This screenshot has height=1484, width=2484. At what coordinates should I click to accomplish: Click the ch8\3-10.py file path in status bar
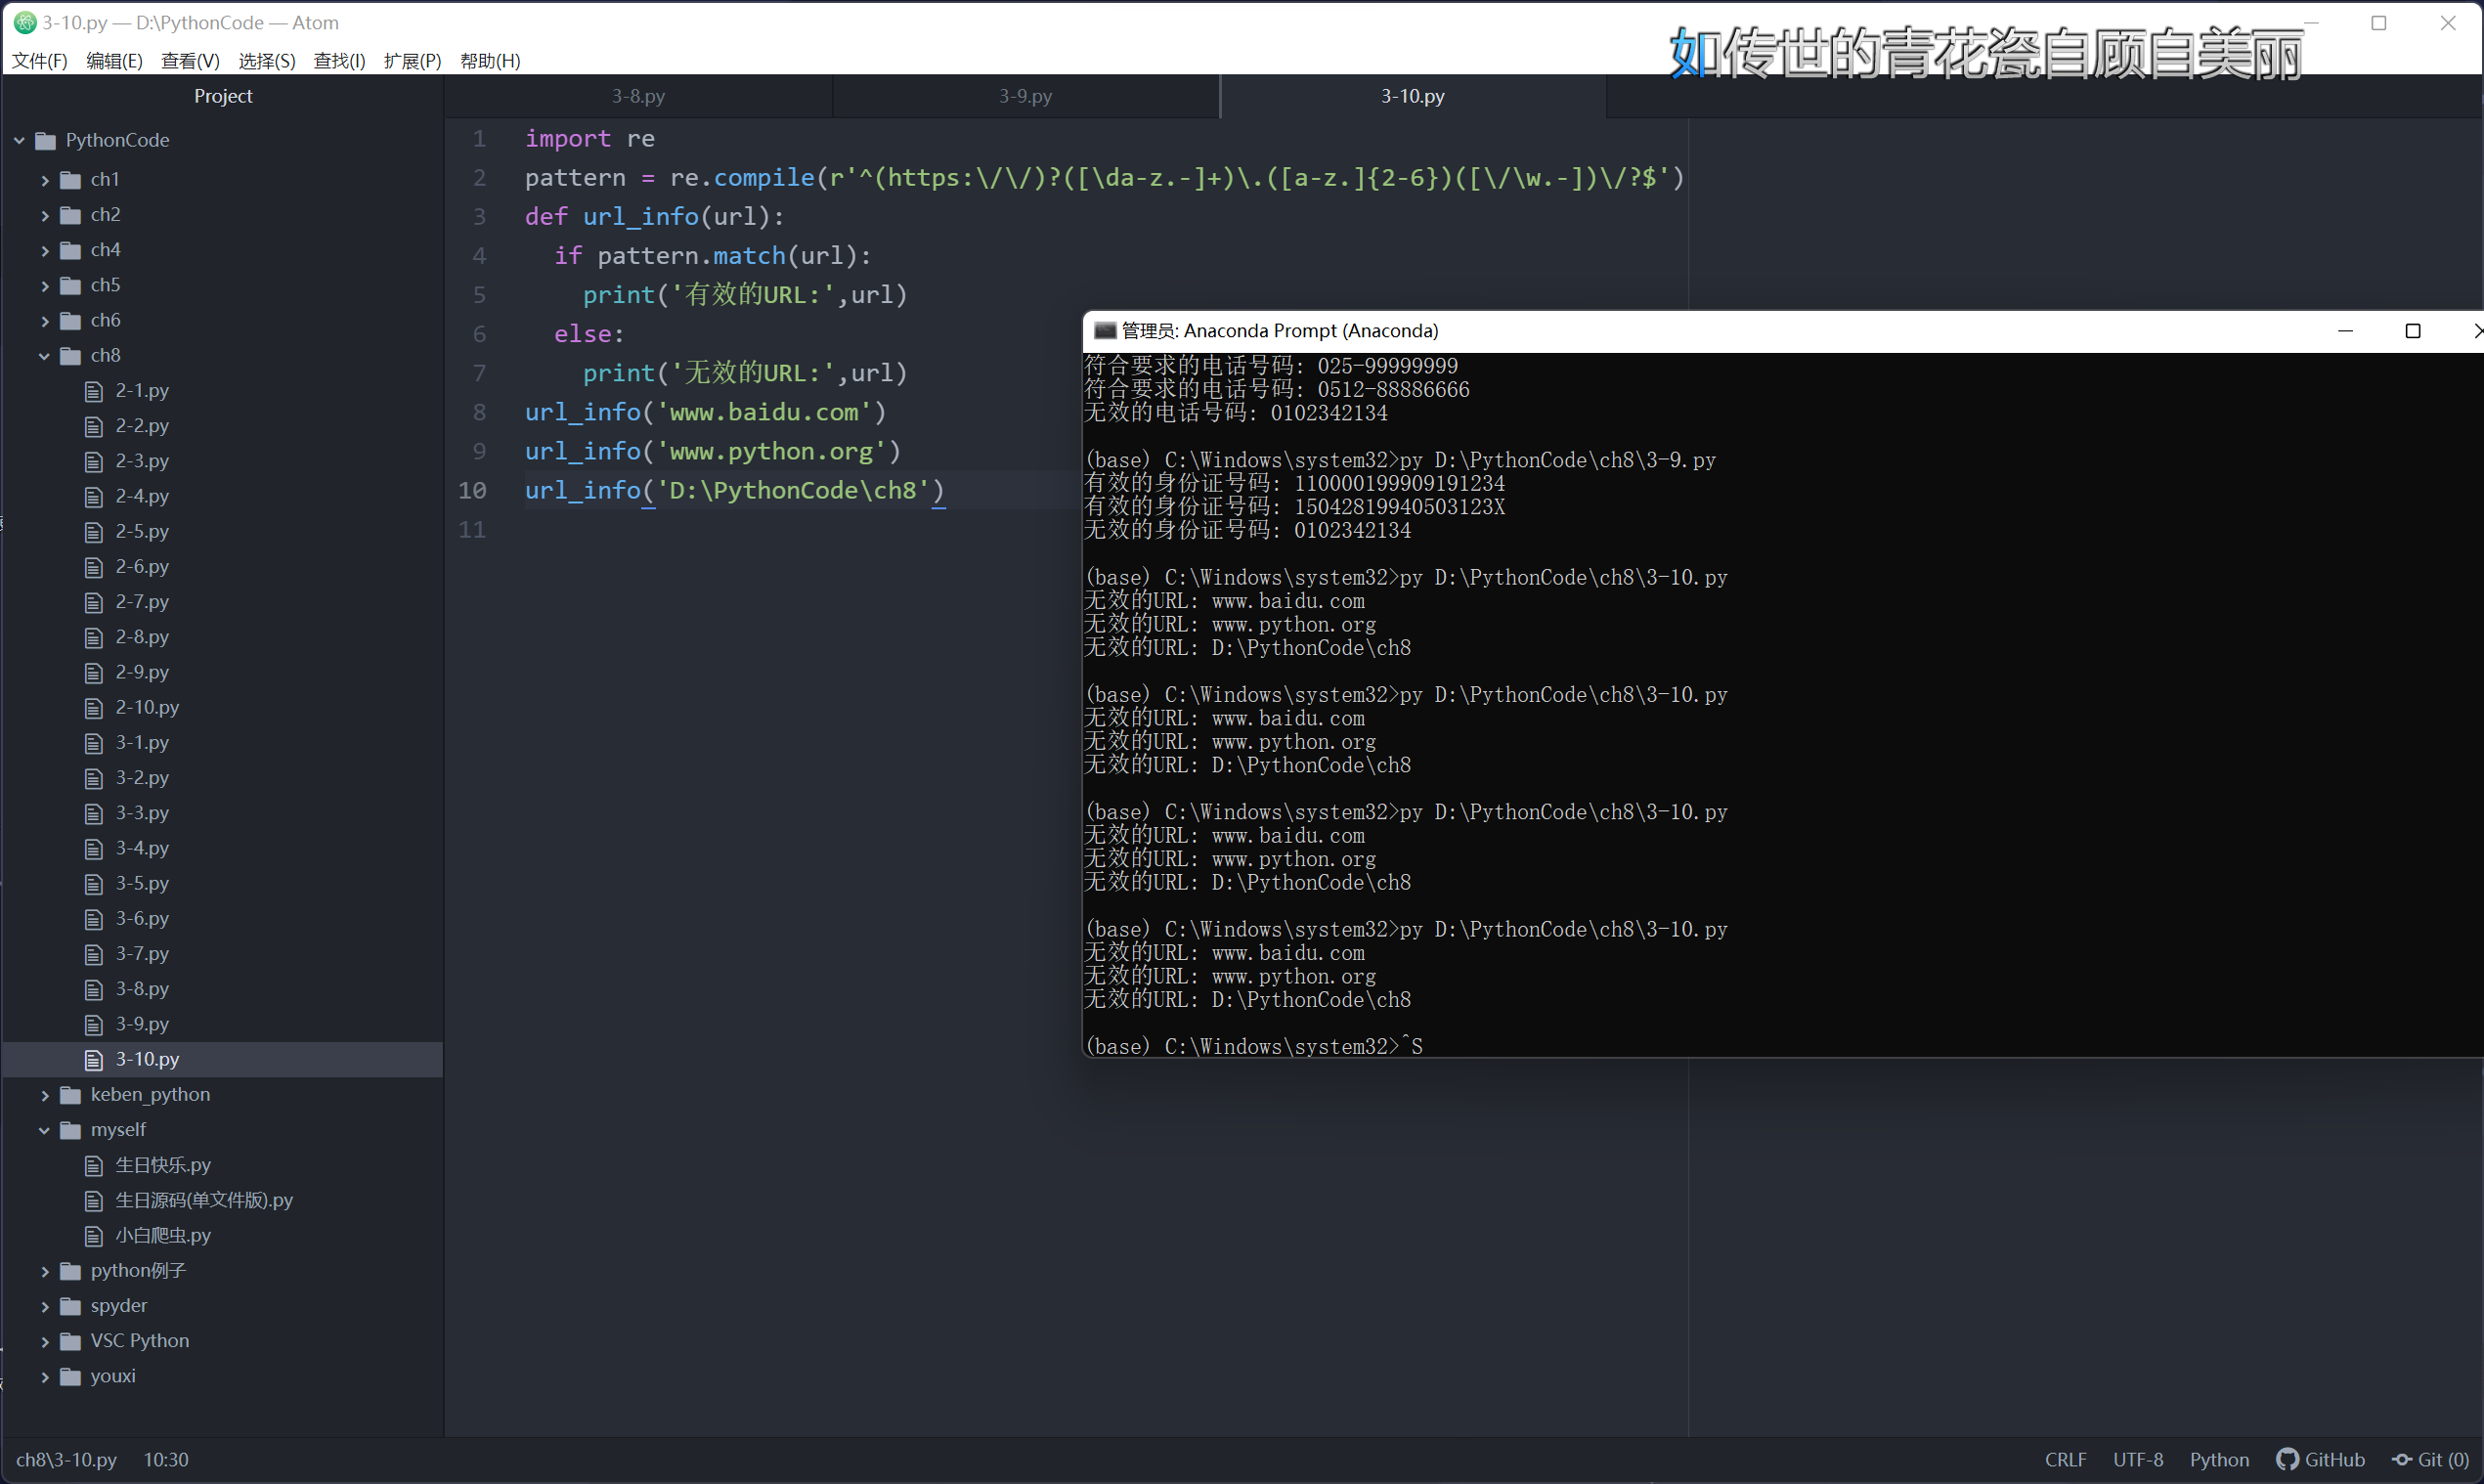click(66, 1460)
